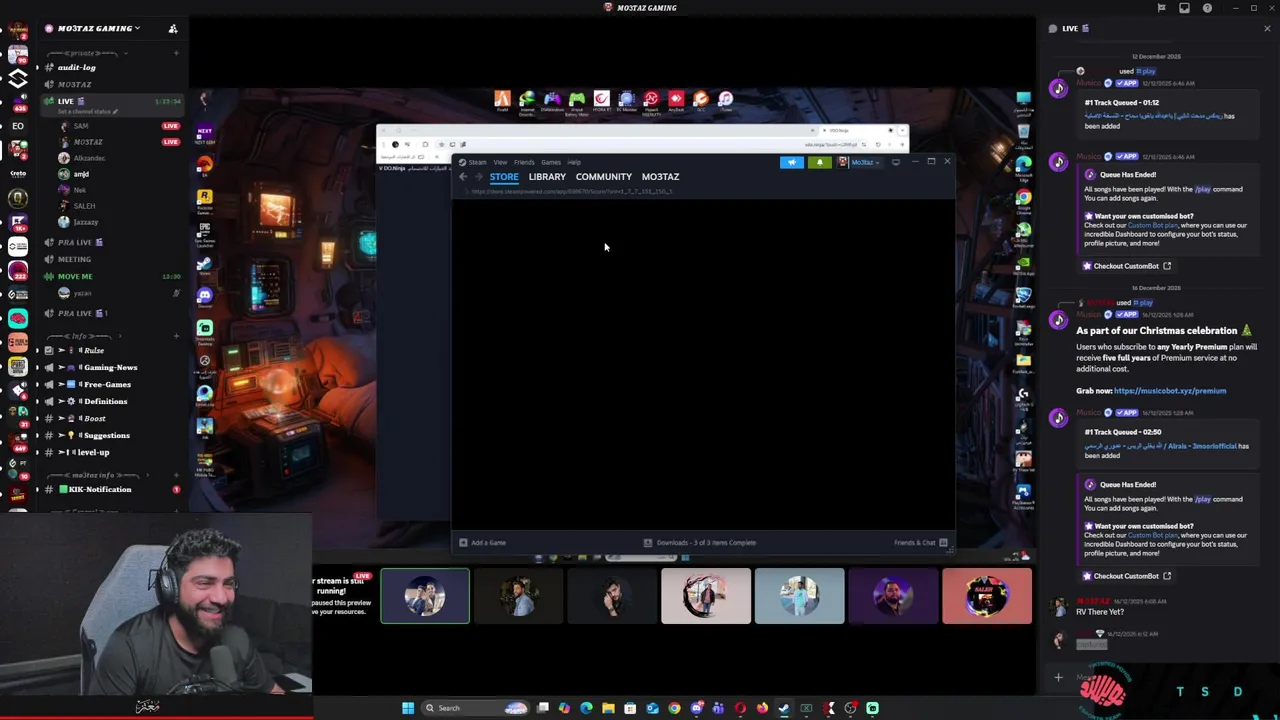
Task: Click the blue announcements megaphone button in Steam
Action: pos(792,162)
